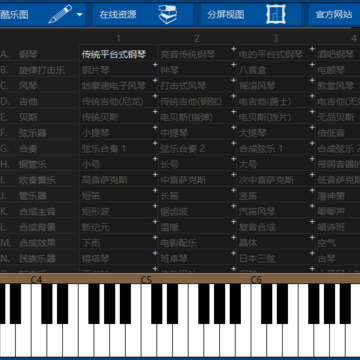Select the 复音合成 instrument

click(257, 227)
